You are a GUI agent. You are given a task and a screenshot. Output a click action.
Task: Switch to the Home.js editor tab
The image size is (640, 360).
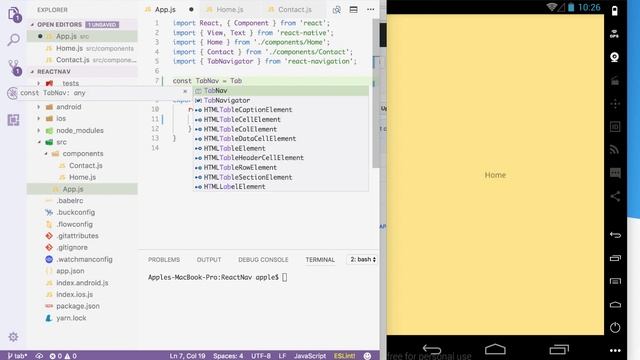230,9
